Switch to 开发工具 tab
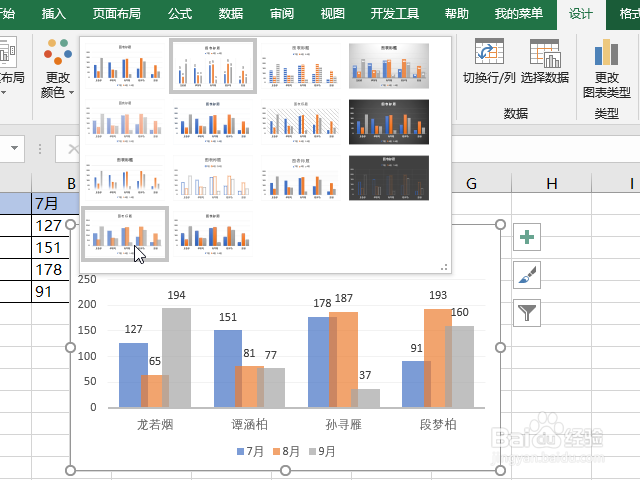The height and width of the screenshot is (480, 640). pyautogui.click(x=395, y=14)
